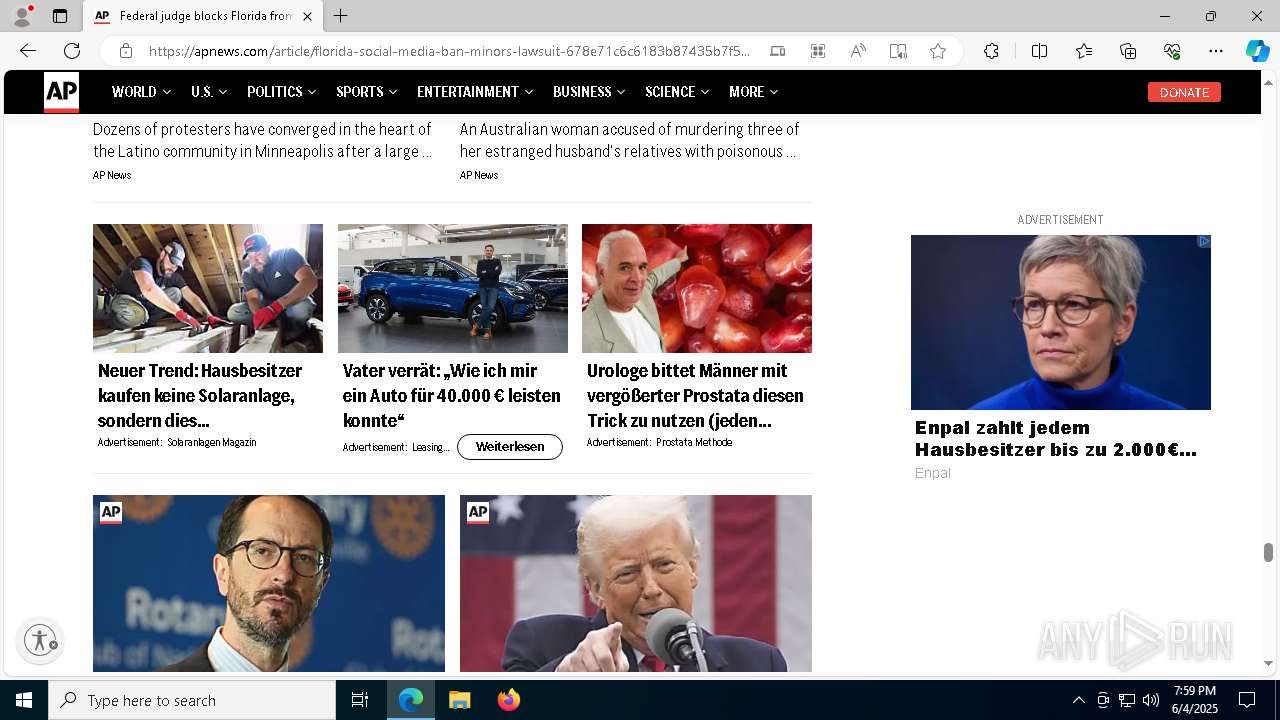Open Windows Start menu
The height and width of the screenshot is (720, 1280).
(24, 700)
